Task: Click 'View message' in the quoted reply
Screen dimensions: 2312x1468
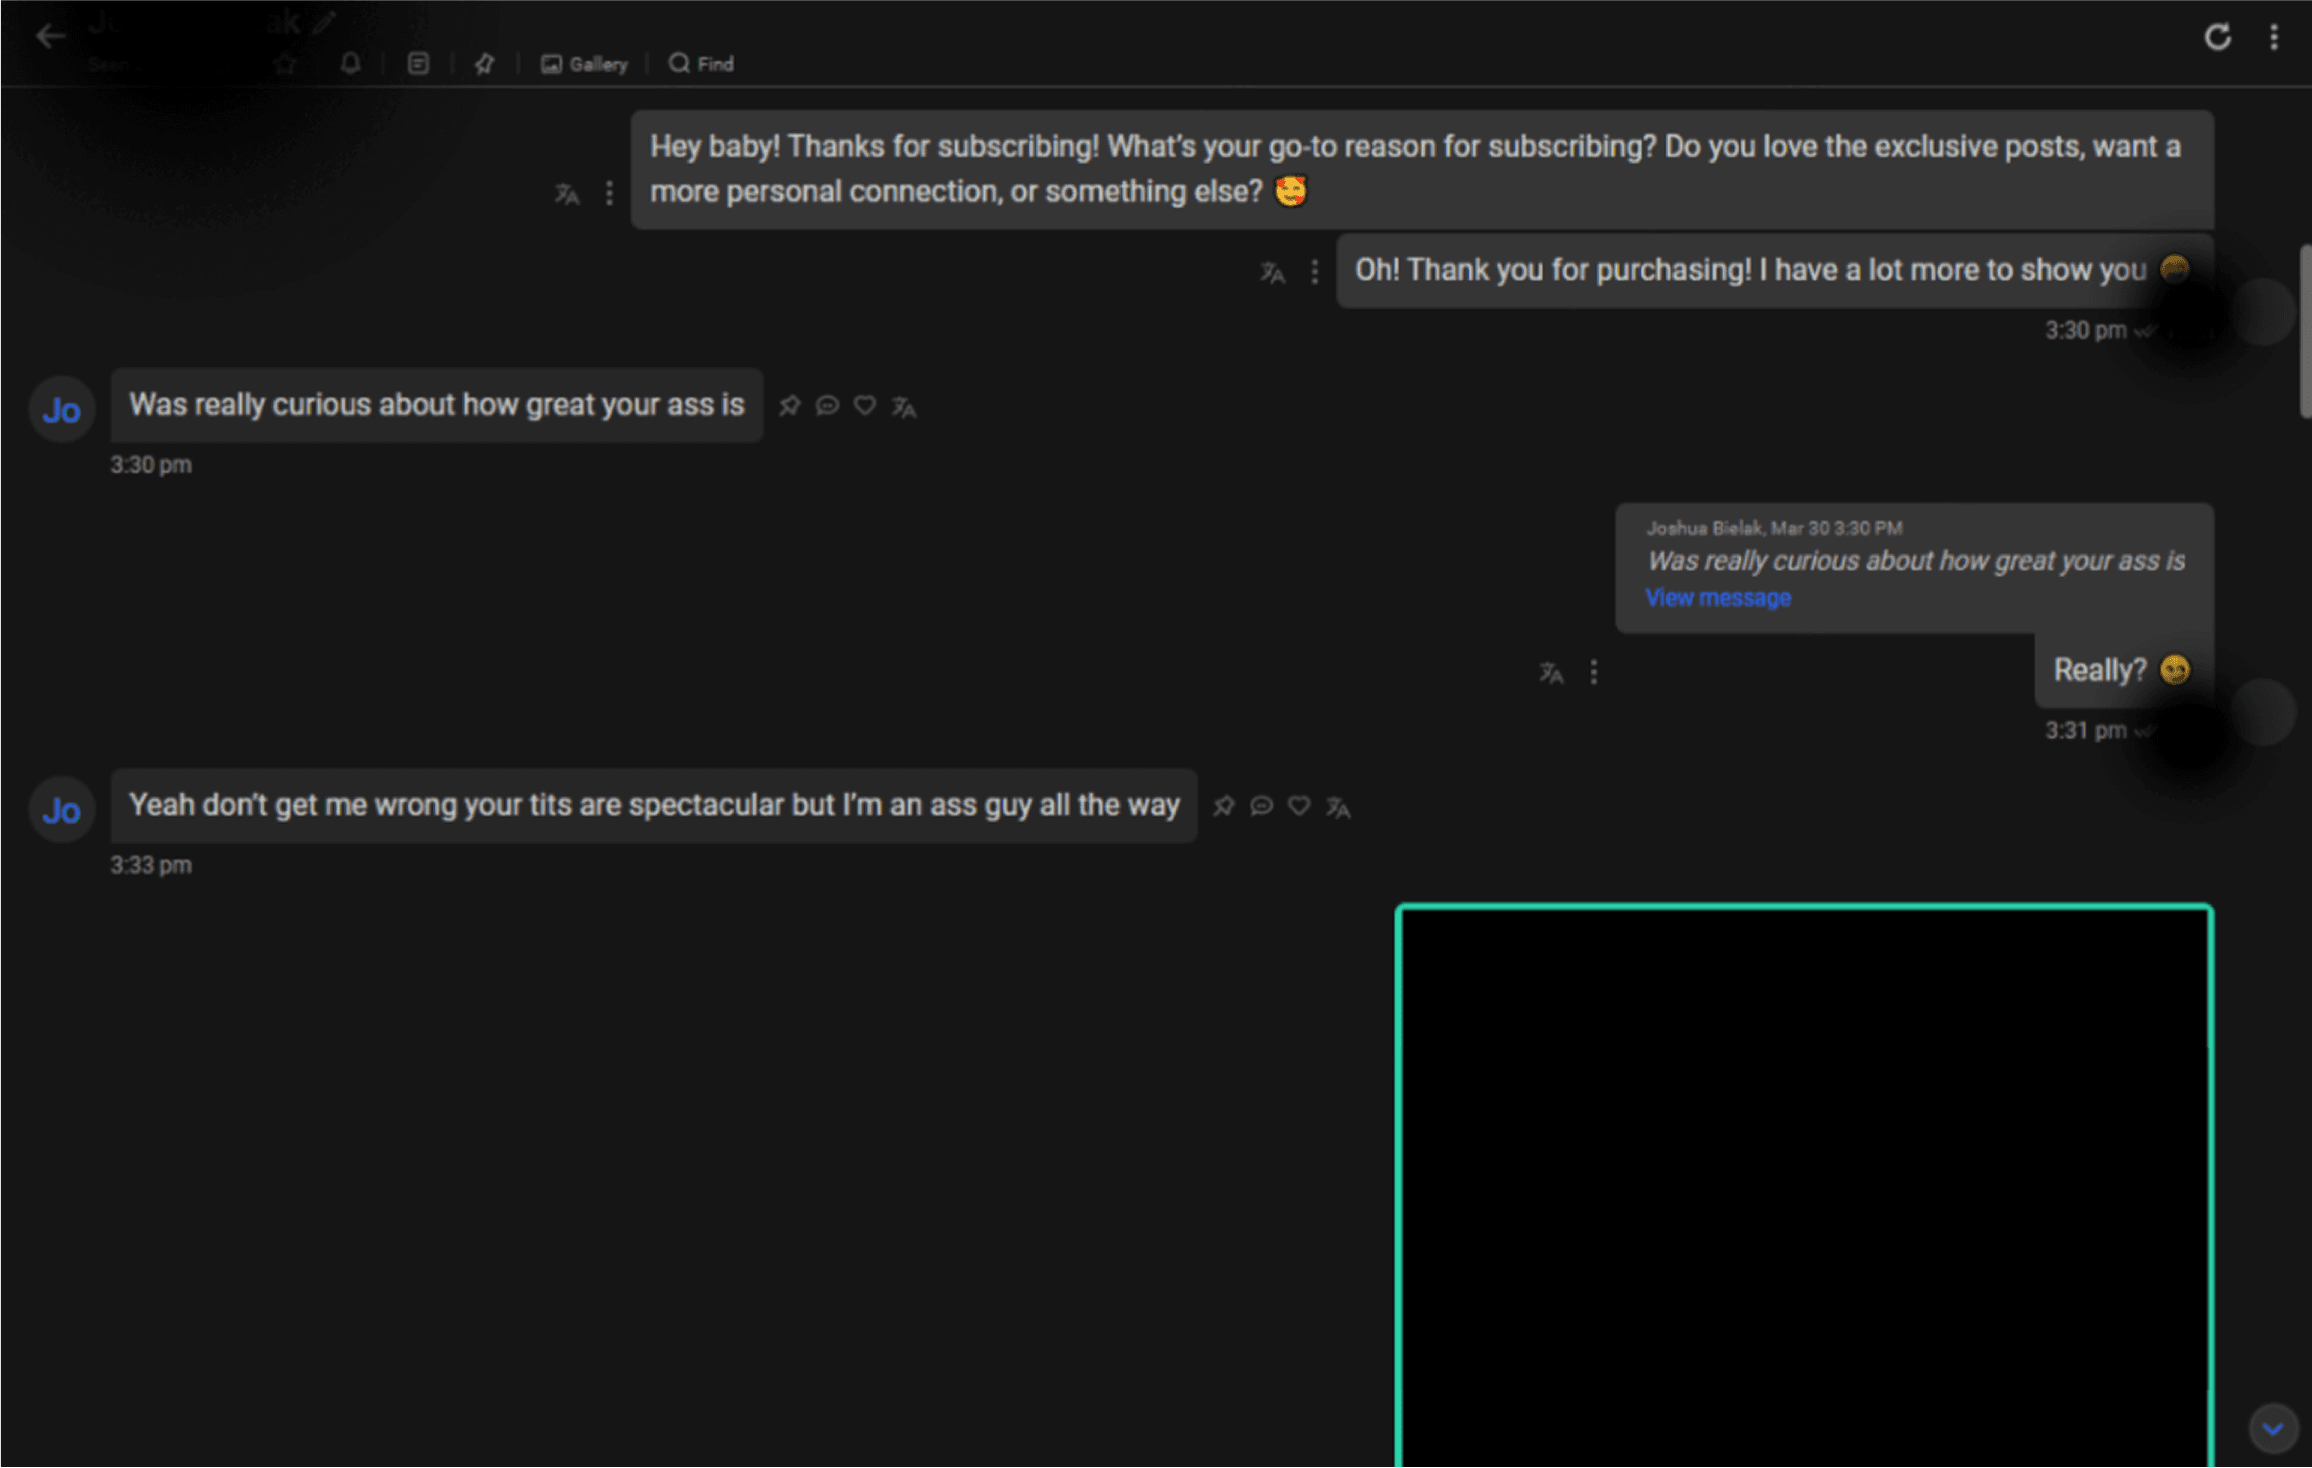Action: pos(1717,597)
